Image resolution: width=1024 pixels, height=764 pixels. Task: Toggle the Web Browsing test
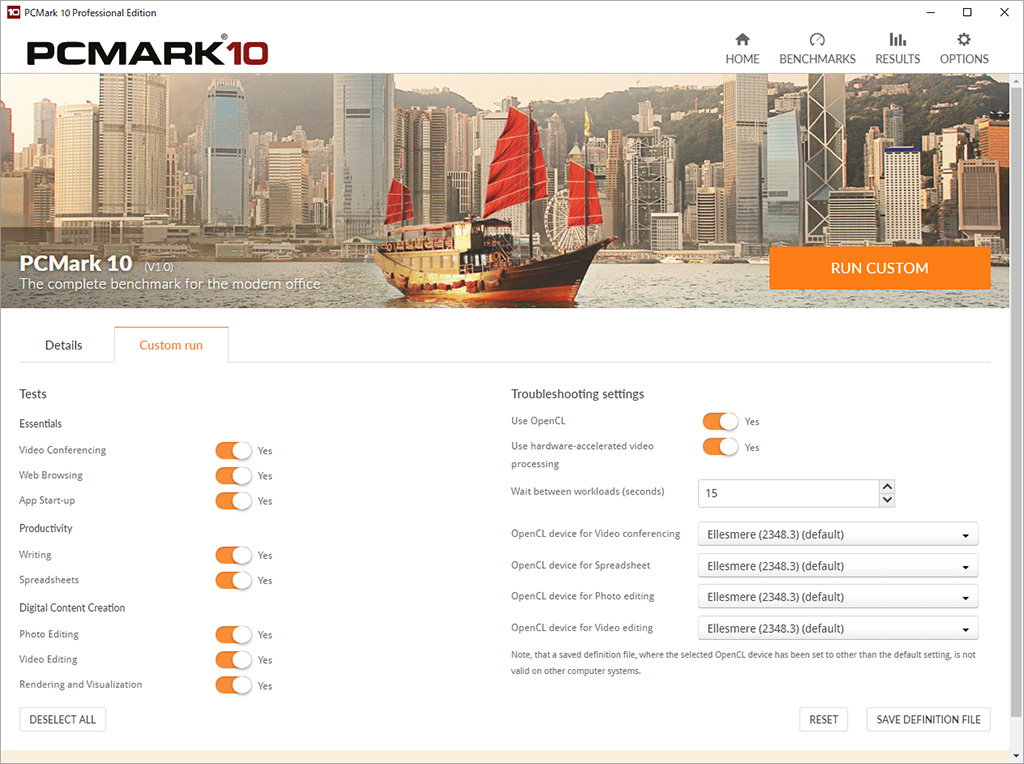click(233, 475)
